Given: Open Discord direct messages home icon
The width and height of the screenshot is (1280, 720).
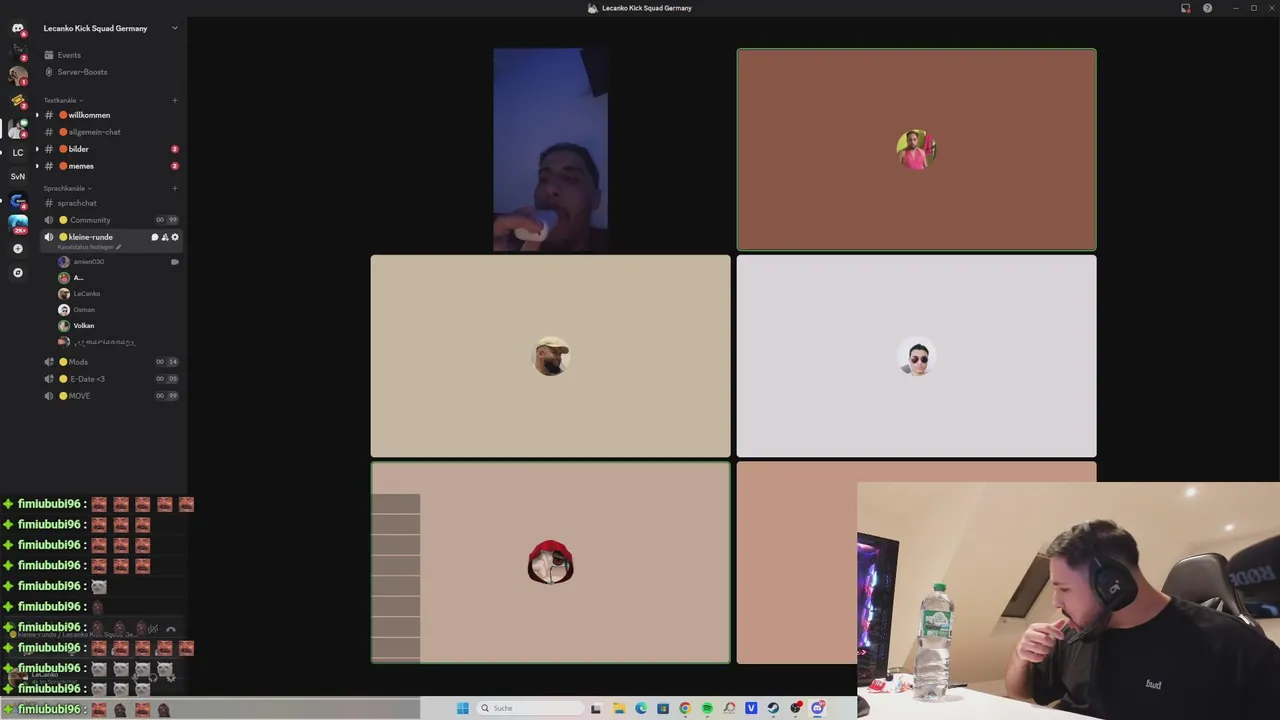Looking at the screenshot, I should tap(17, 28).
